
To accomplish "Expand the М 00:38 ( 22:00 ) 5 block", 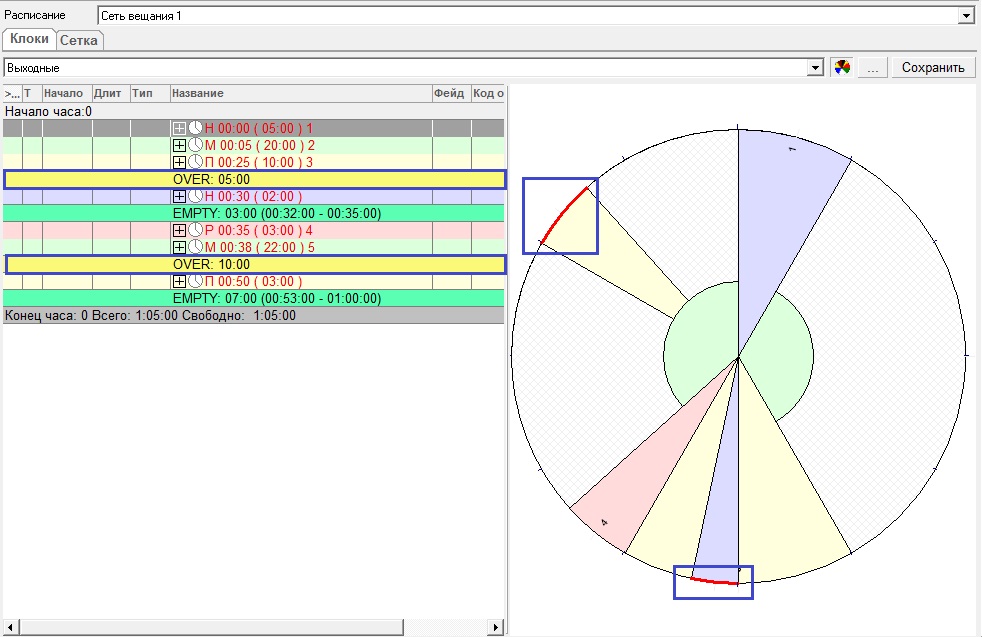I will [179, 247].
